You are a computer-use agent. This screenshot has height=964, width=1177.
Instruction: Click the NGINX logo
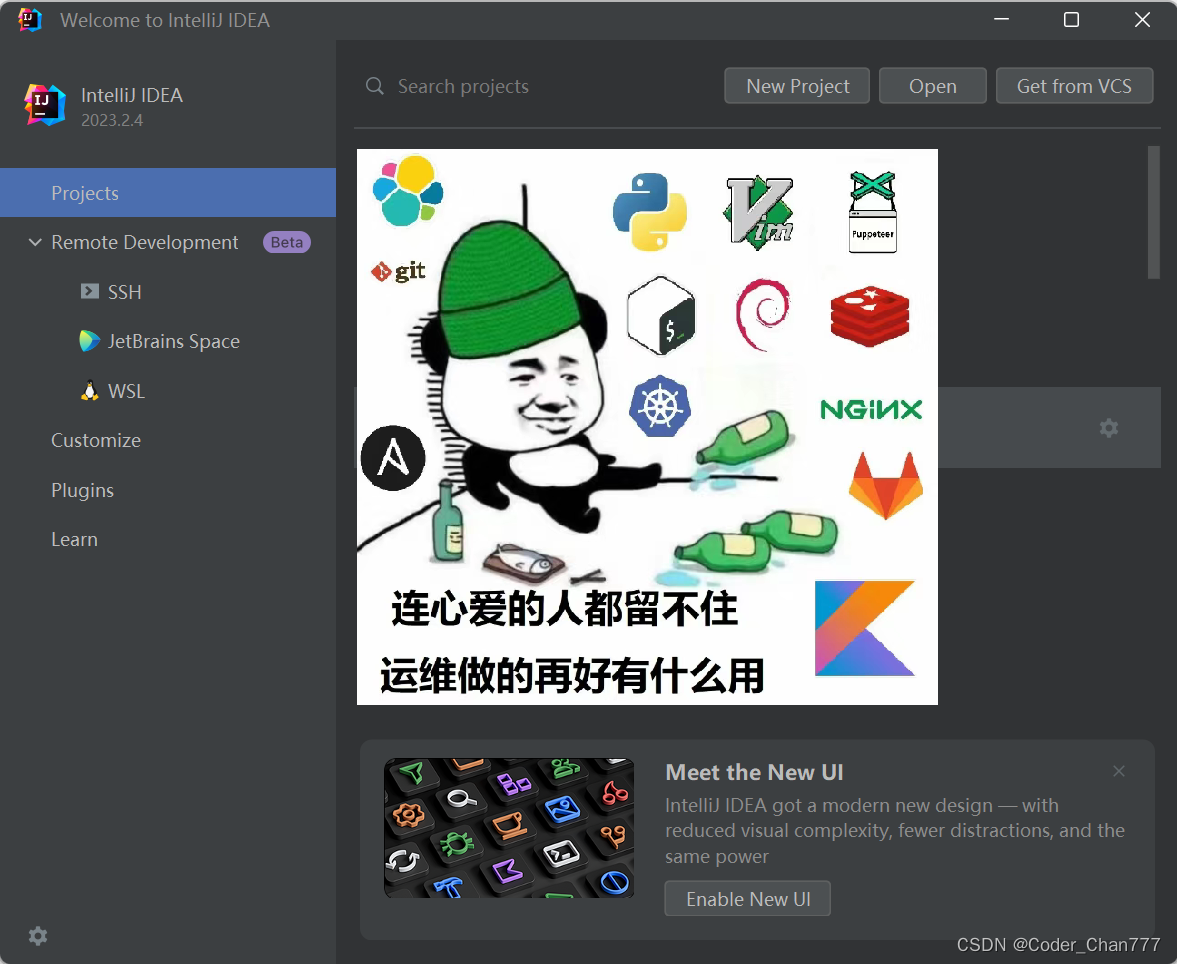(x=871, y=410)
